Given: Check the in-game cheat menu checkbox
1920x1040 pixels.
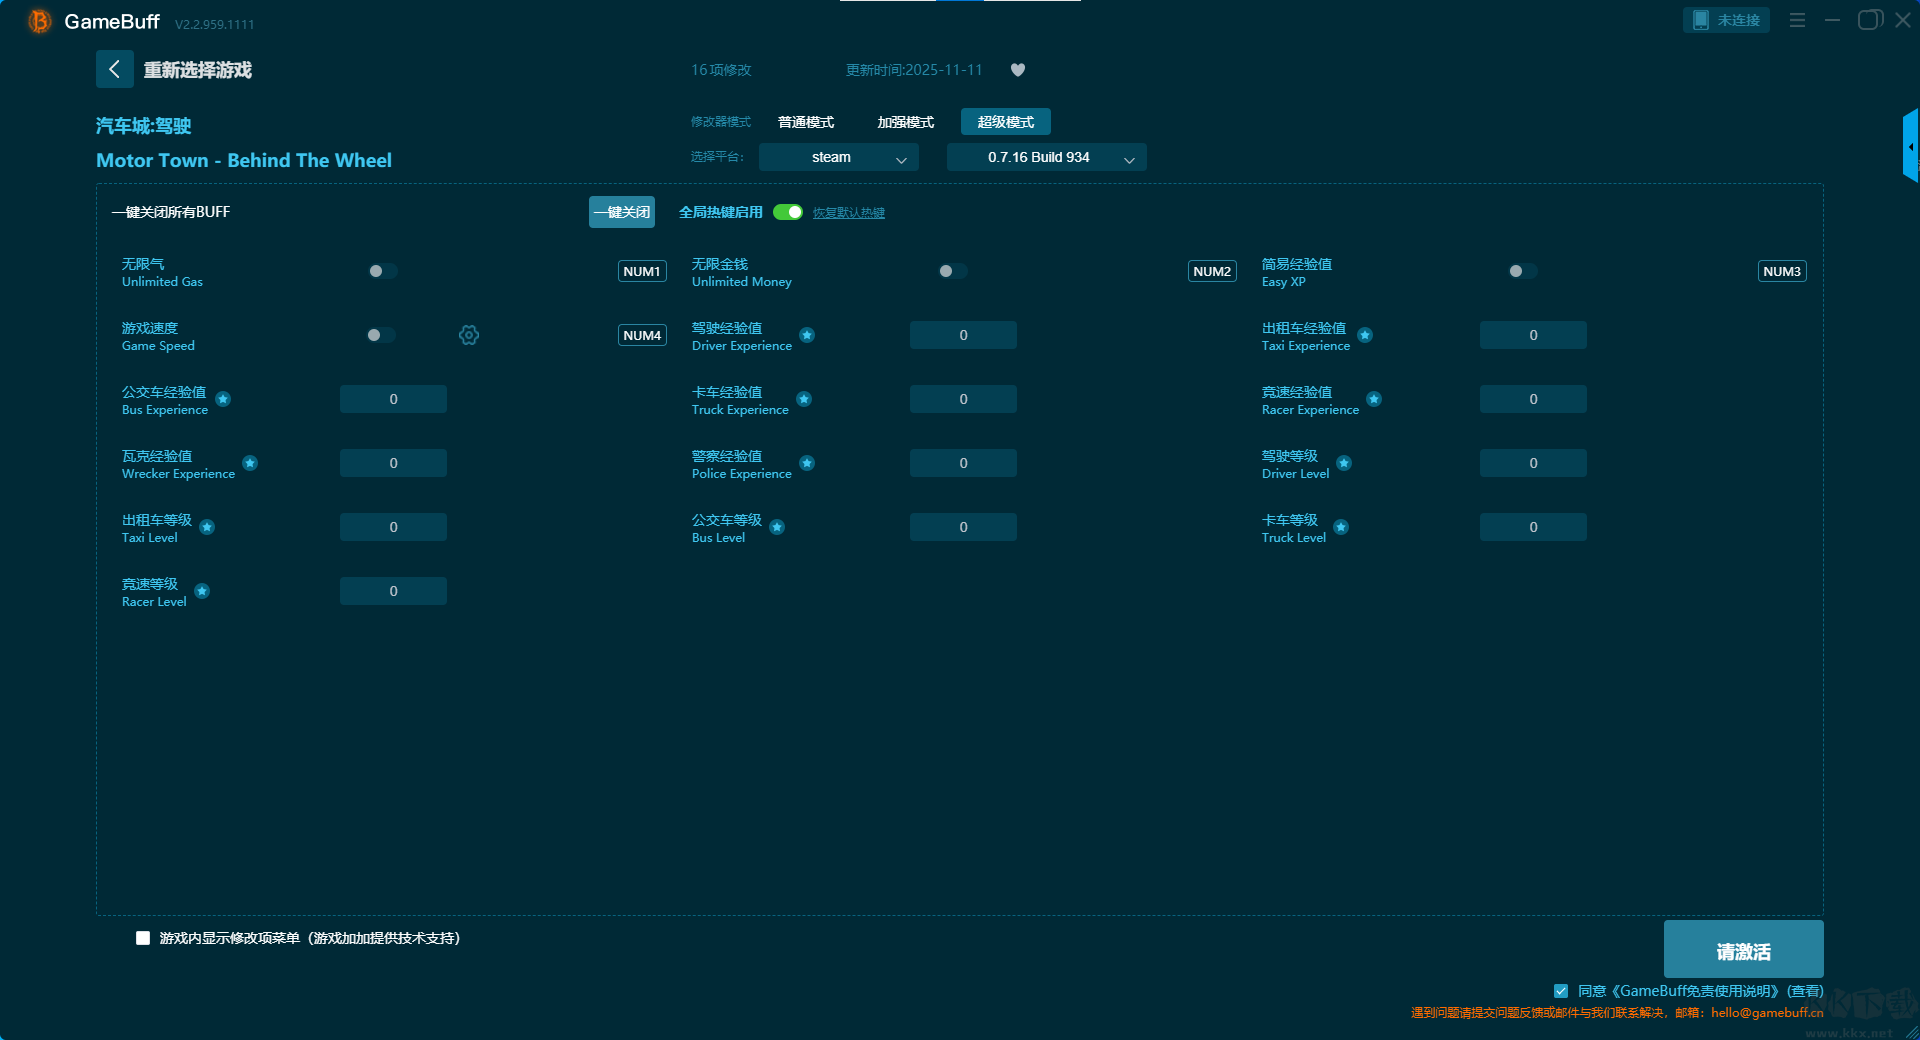Looking at the screenshot, I should (143, 938).
